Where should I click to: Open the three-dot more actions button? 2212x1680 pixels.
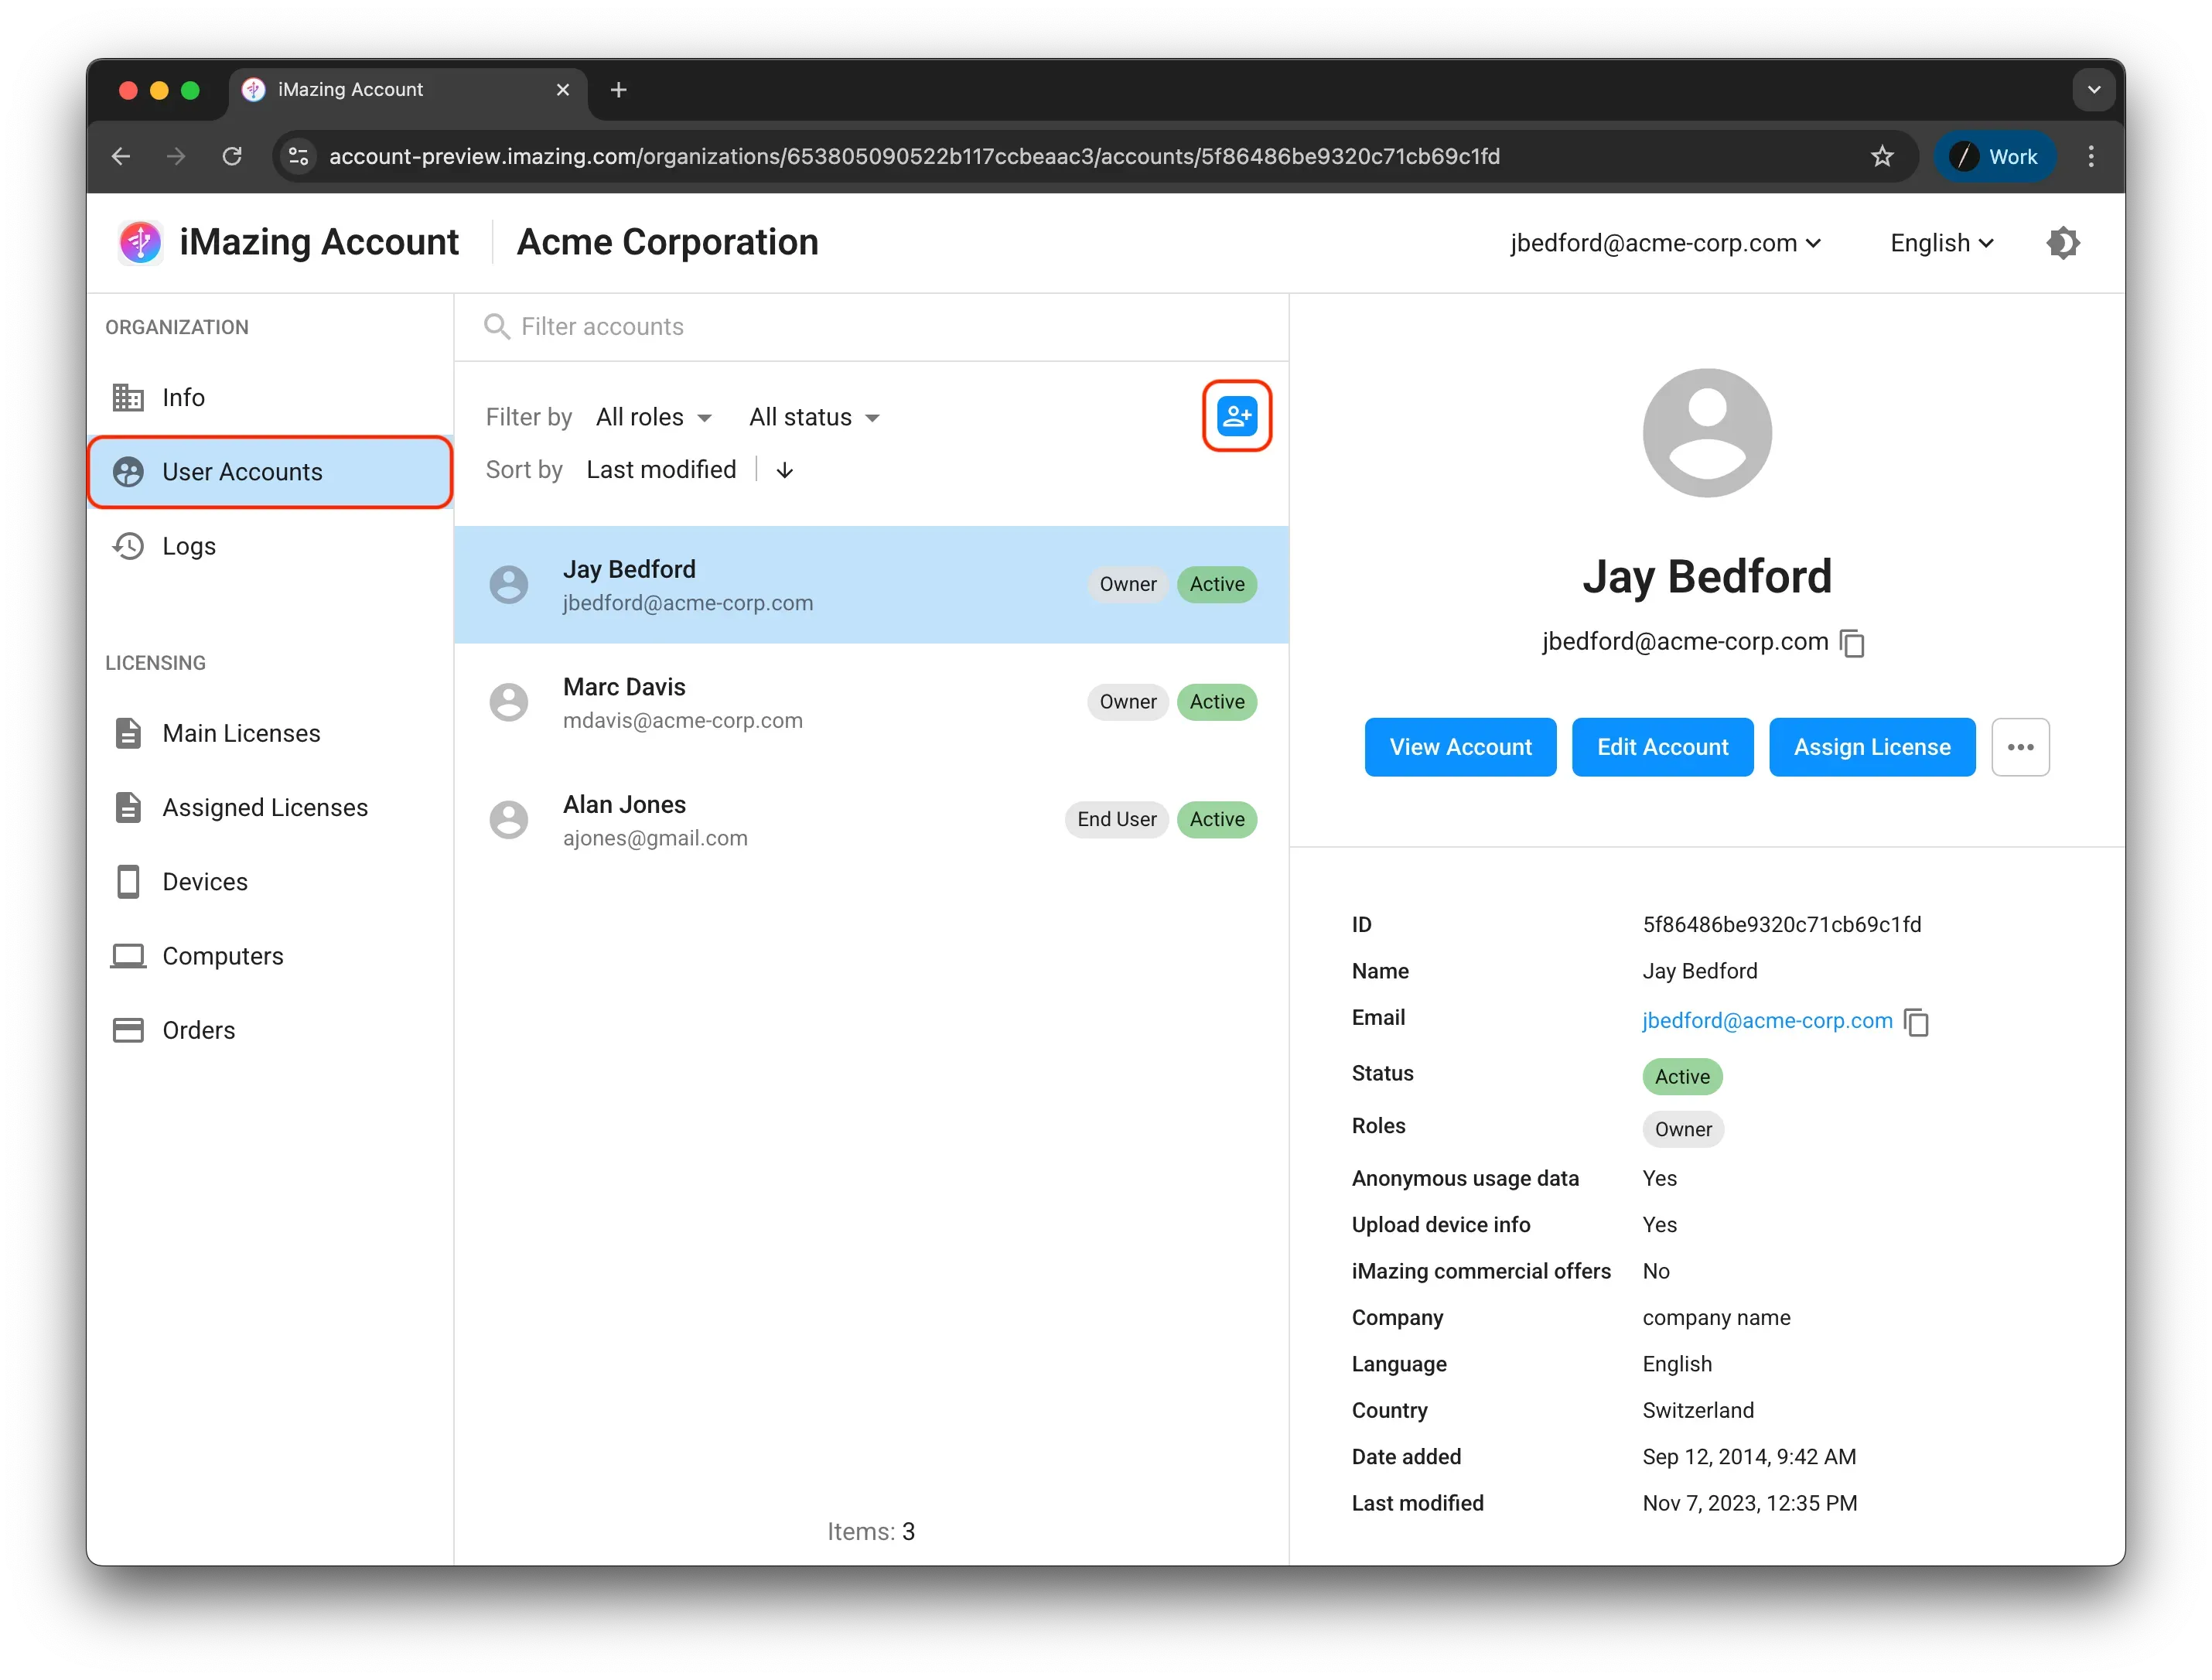[2020, 747]
